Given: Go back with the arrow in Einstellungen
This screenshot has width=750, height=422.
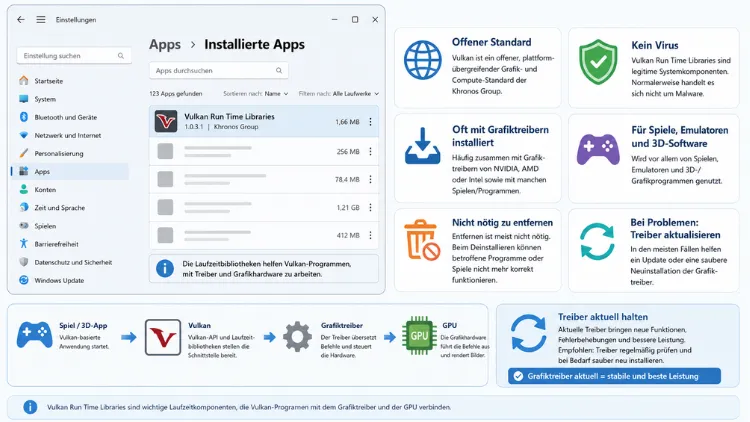Looking at the screenshot, I should pyautogui.click(x=21, y=20).
